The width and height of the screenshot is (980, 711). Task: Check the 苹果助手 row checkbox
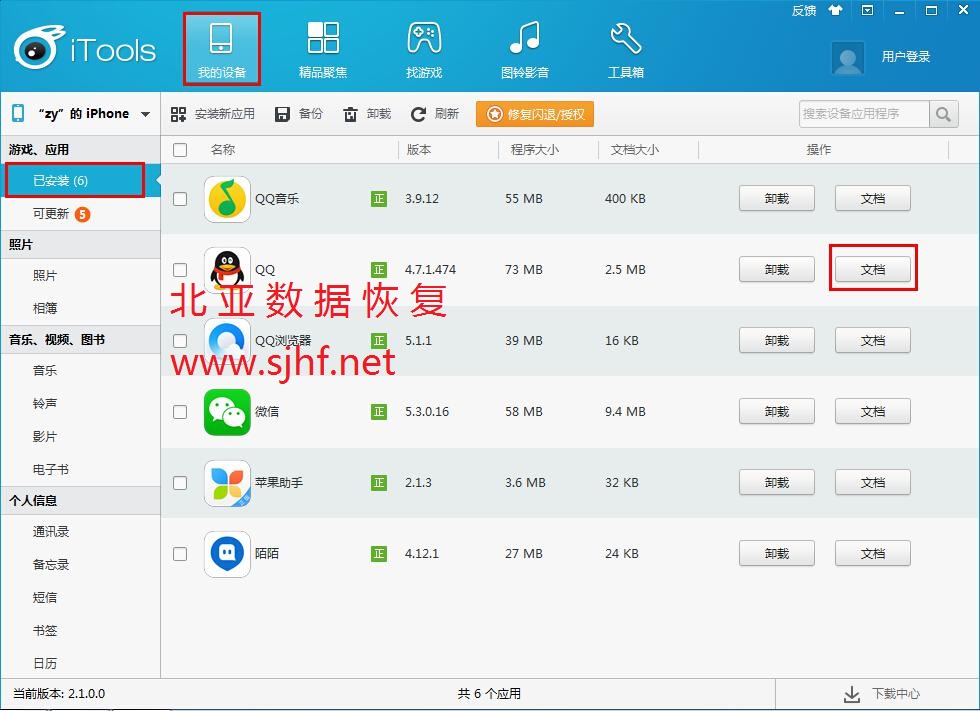180,483
